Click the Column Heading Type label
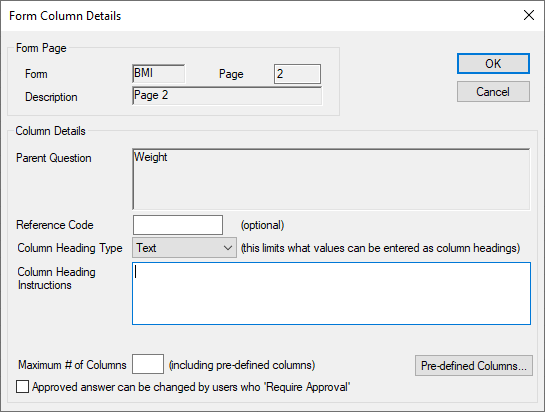This screenshot has width=545, height=412. (70, 248)
